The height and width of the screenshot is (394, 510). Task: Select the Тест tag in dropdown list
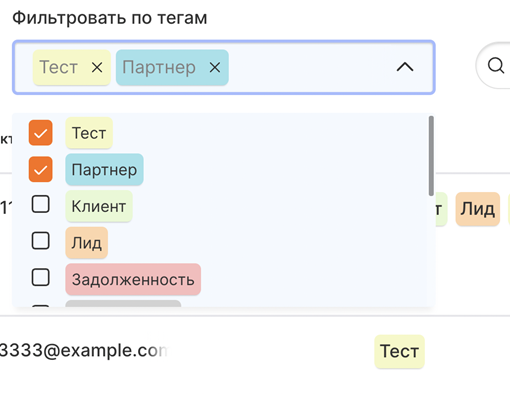coord(89,133)
